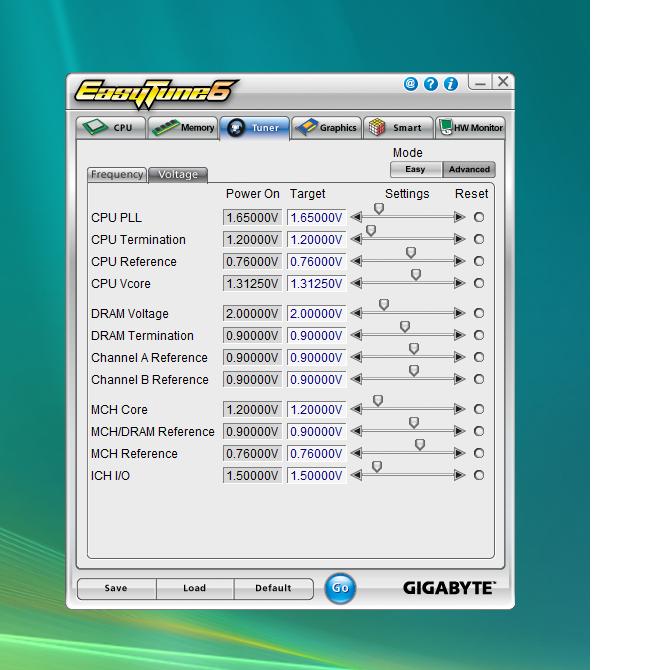
Task: Click the CPU Vcore slider thumb
Action: coord(416,274)
